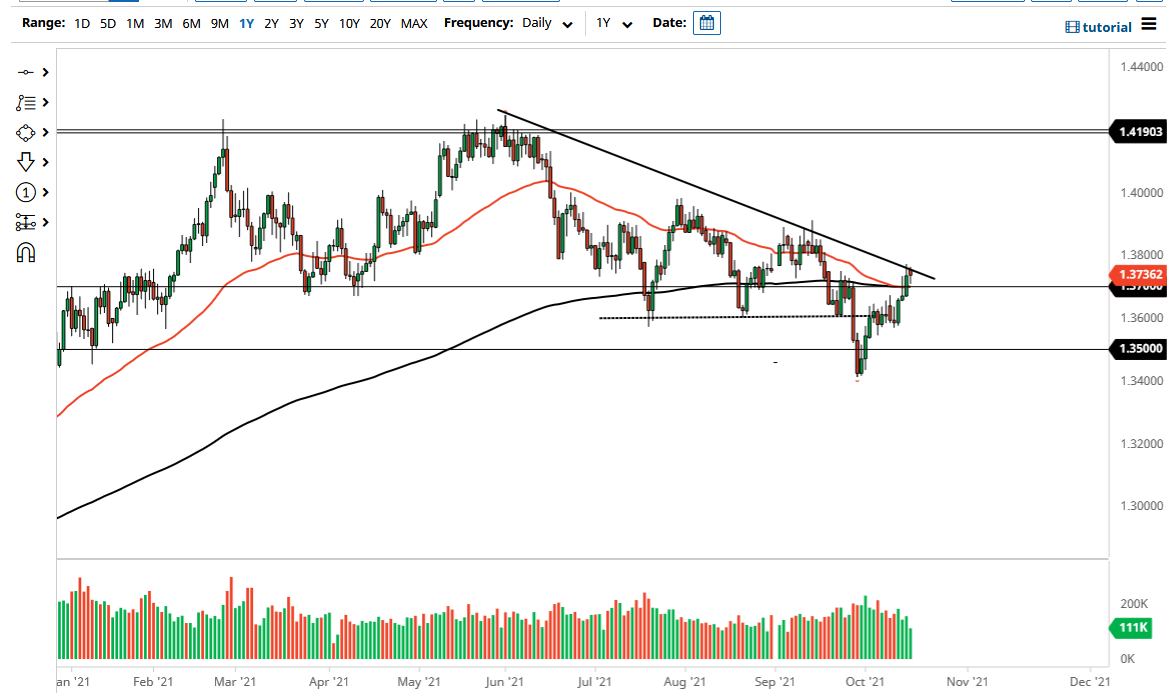This screenshot has height=696, width=1174.
Task: Expand the line tool options arrow
Action: 45,72
